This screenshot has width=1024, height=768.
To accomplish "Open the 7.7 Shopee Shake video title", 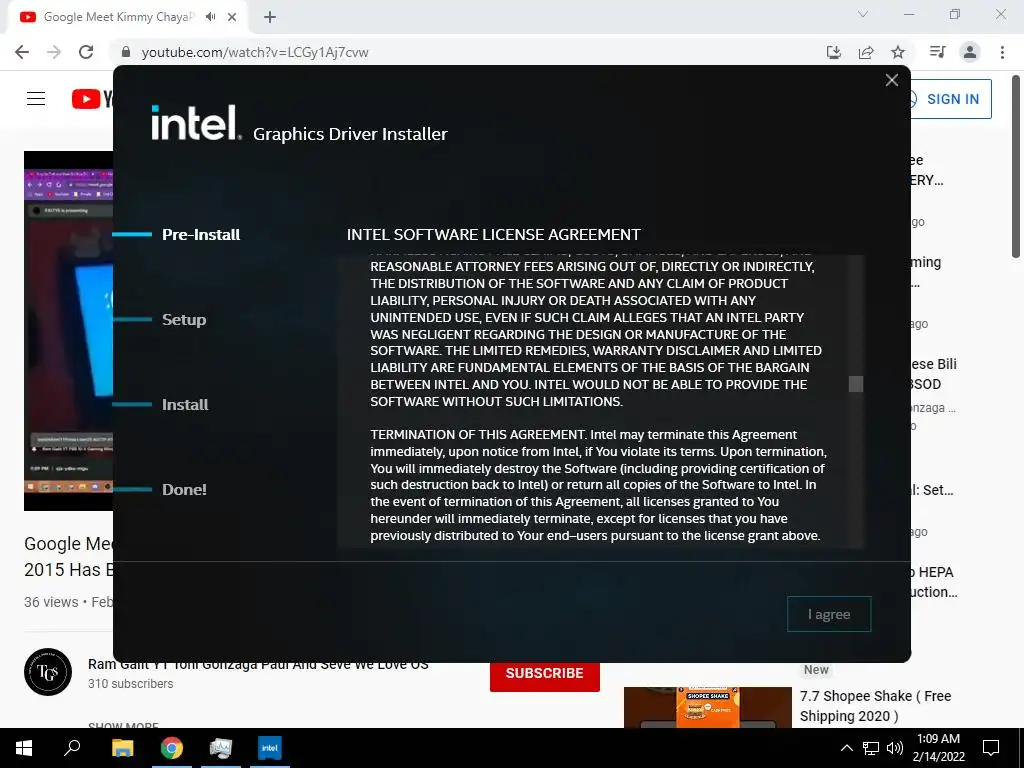I will [875, 706].
